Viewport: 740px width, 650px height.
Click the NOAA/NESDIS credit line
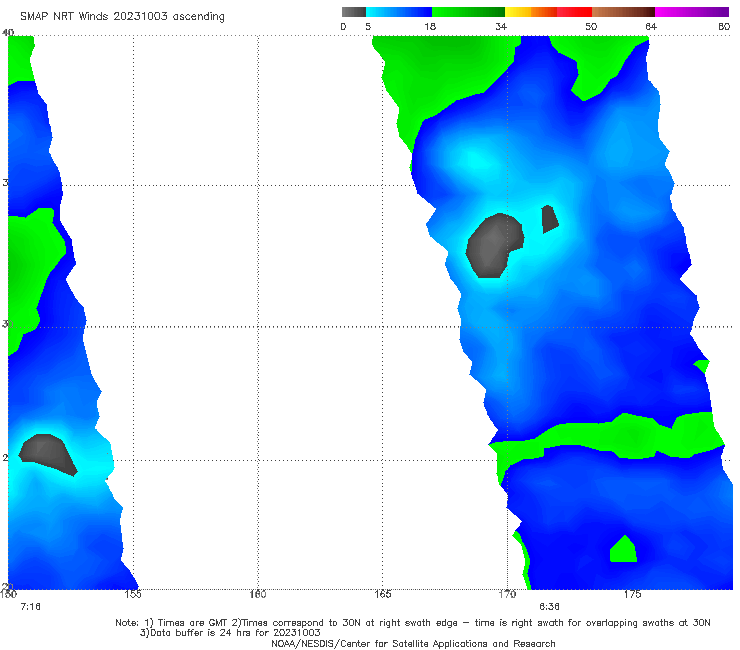click(413, 644)
